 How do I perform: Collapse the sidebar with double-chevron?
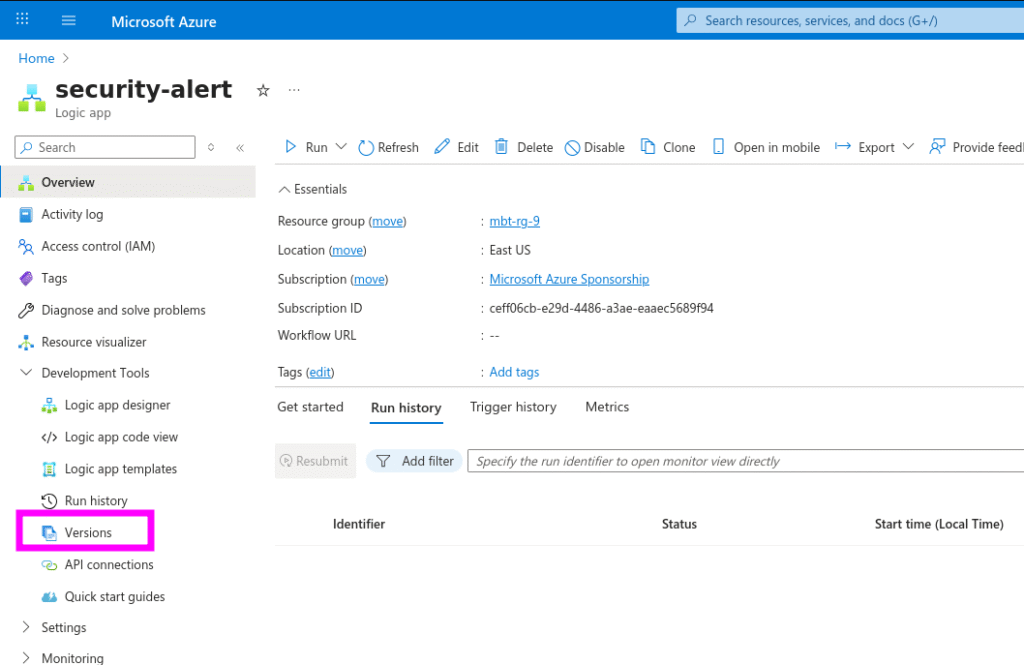pos(240,147)
